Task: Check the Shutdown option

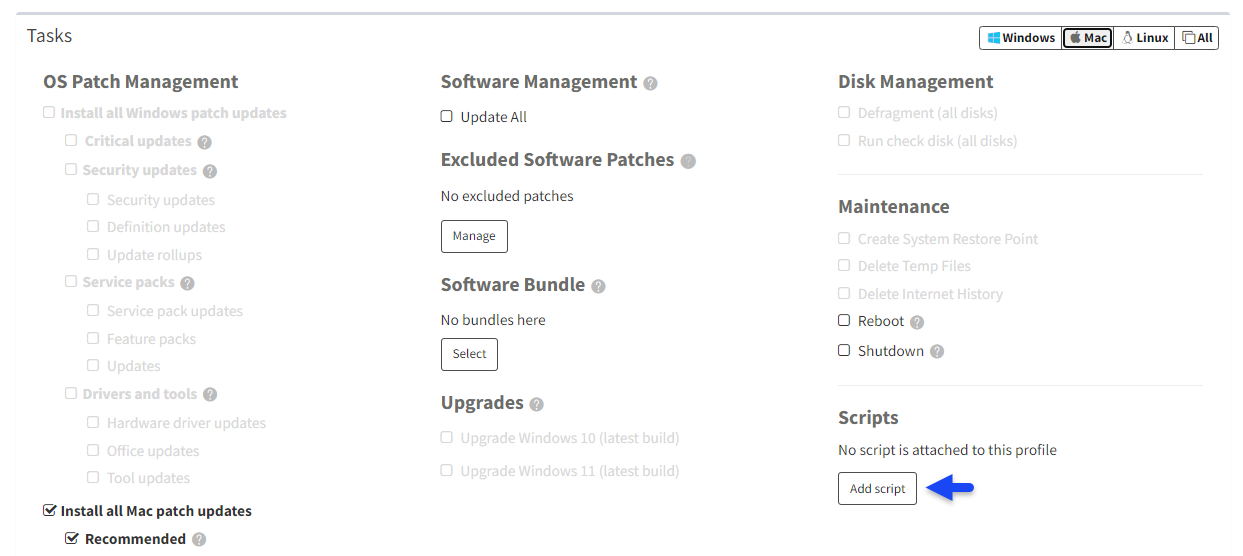Action: (844, 350)
